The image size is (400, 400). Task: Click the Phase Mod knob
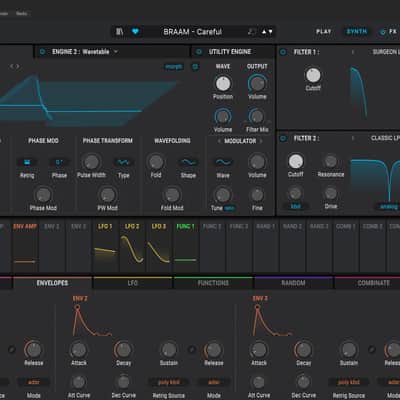tap(43, 195)
